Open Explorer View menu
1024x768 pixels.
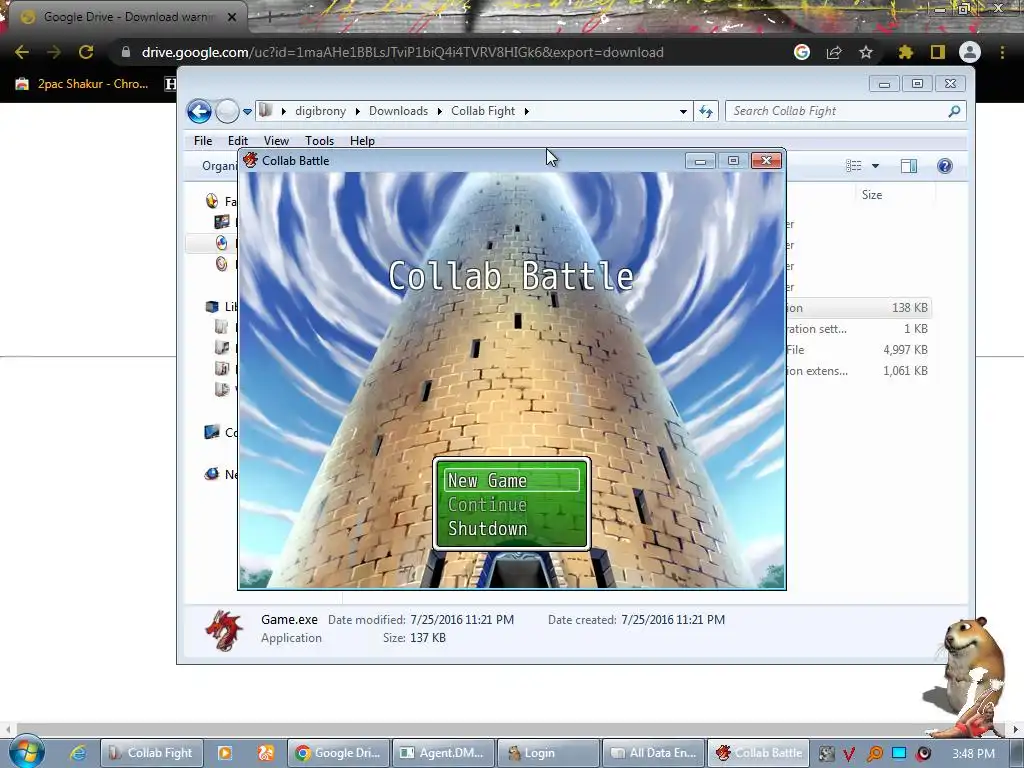[276, 140]
